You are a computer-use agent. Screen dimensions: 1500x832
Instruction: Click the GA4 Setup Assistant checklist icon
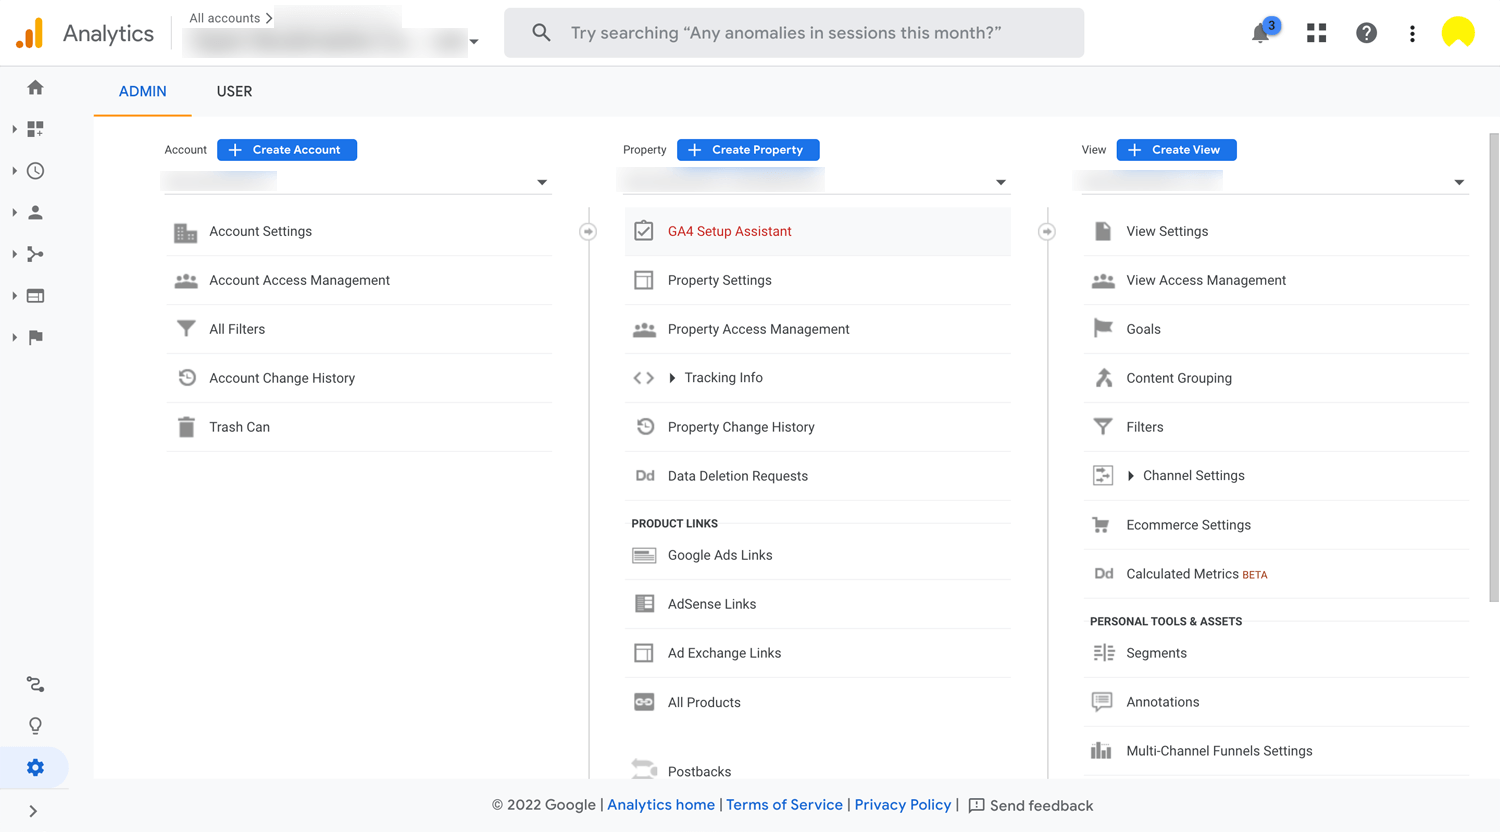tap(644, 231)
